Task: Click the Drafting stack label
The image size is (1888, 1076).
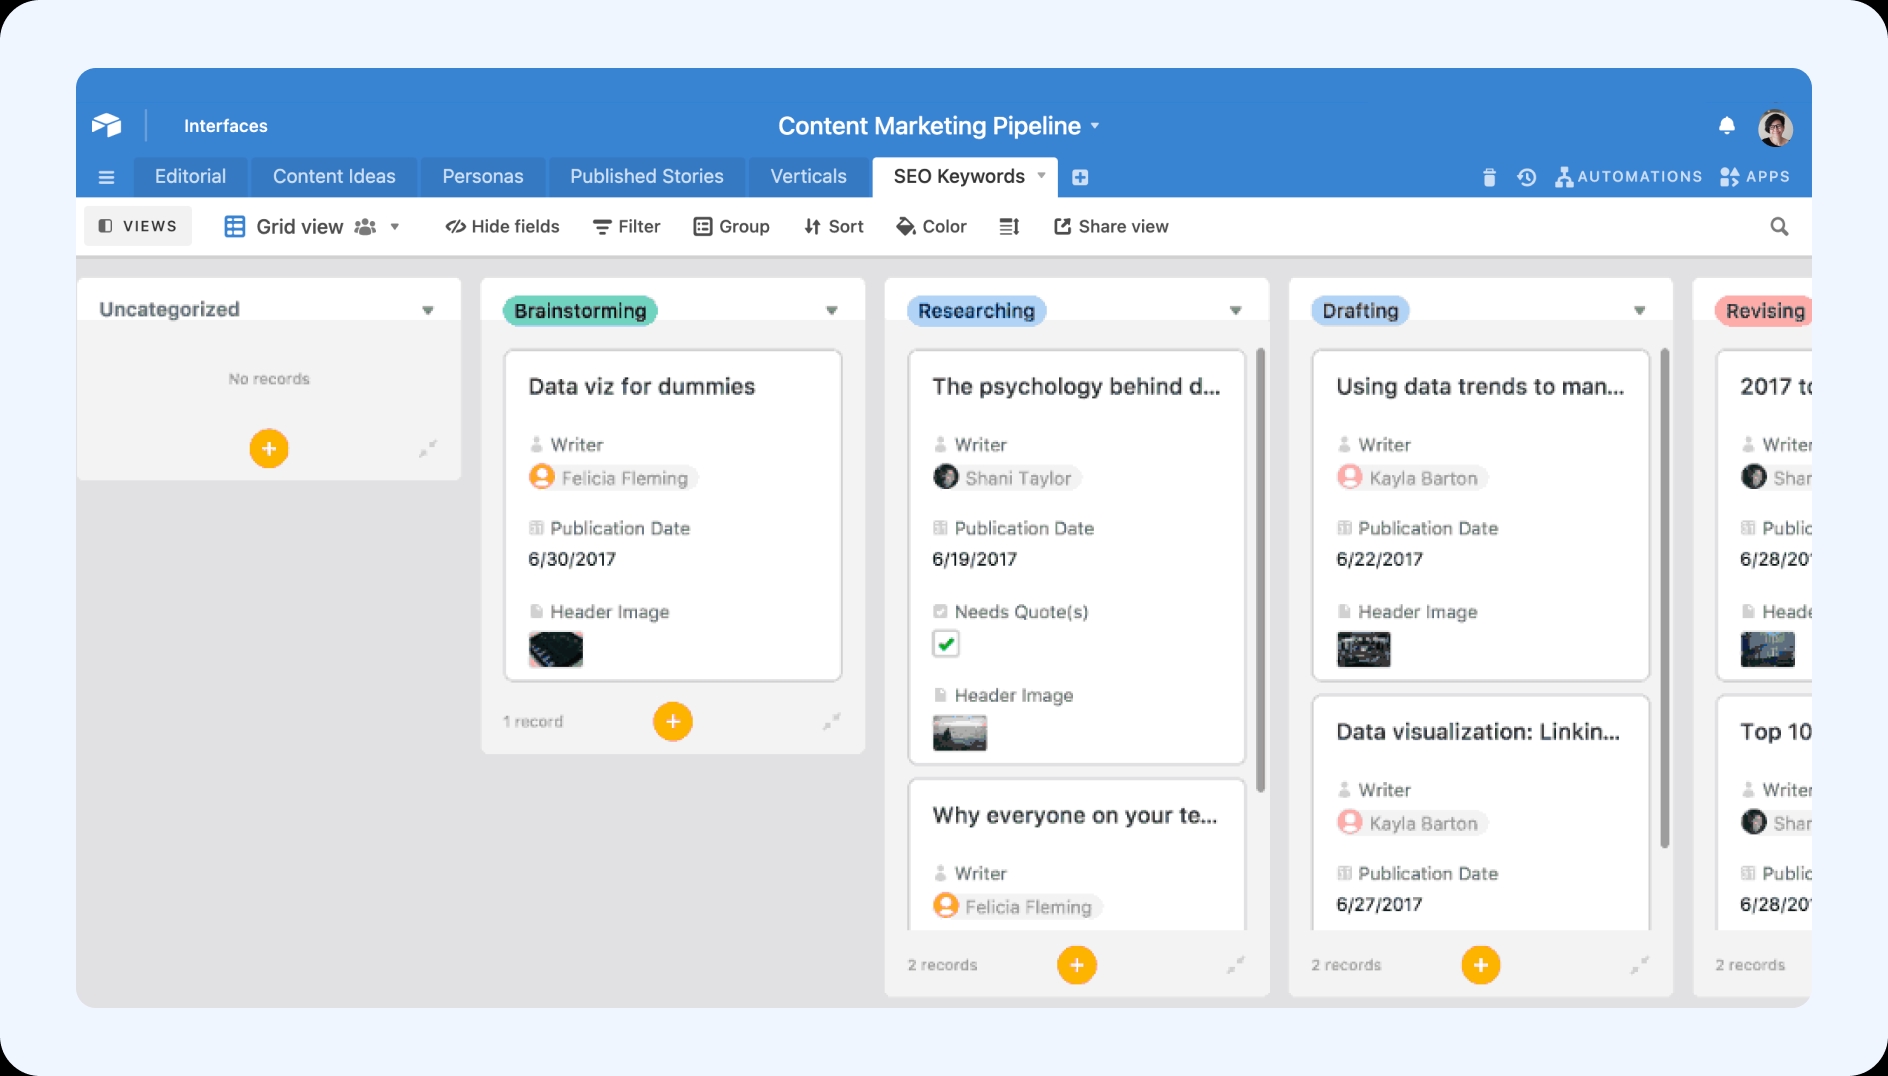Action: coord(1360,311)
